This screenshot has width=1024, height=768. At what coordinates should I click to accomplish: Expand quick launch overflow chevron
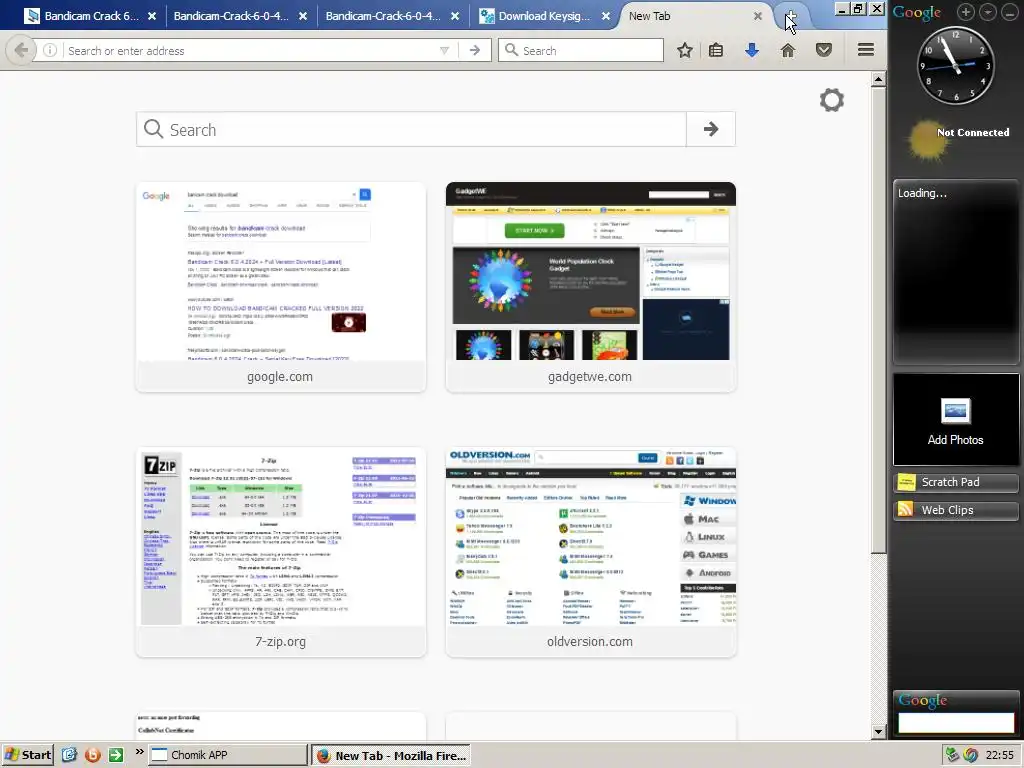[139, 752]
